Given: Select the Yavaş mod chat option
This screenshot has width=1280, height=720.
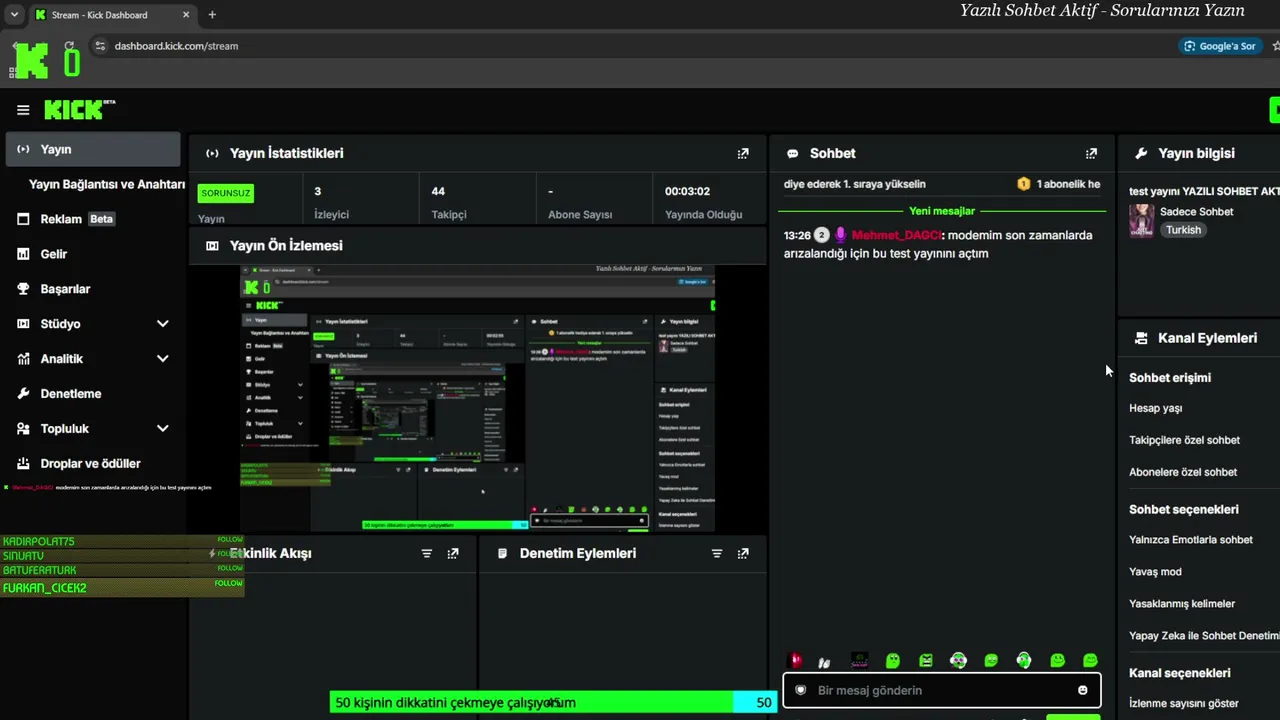Looking at the screenshot, I should coord(1155,572).
